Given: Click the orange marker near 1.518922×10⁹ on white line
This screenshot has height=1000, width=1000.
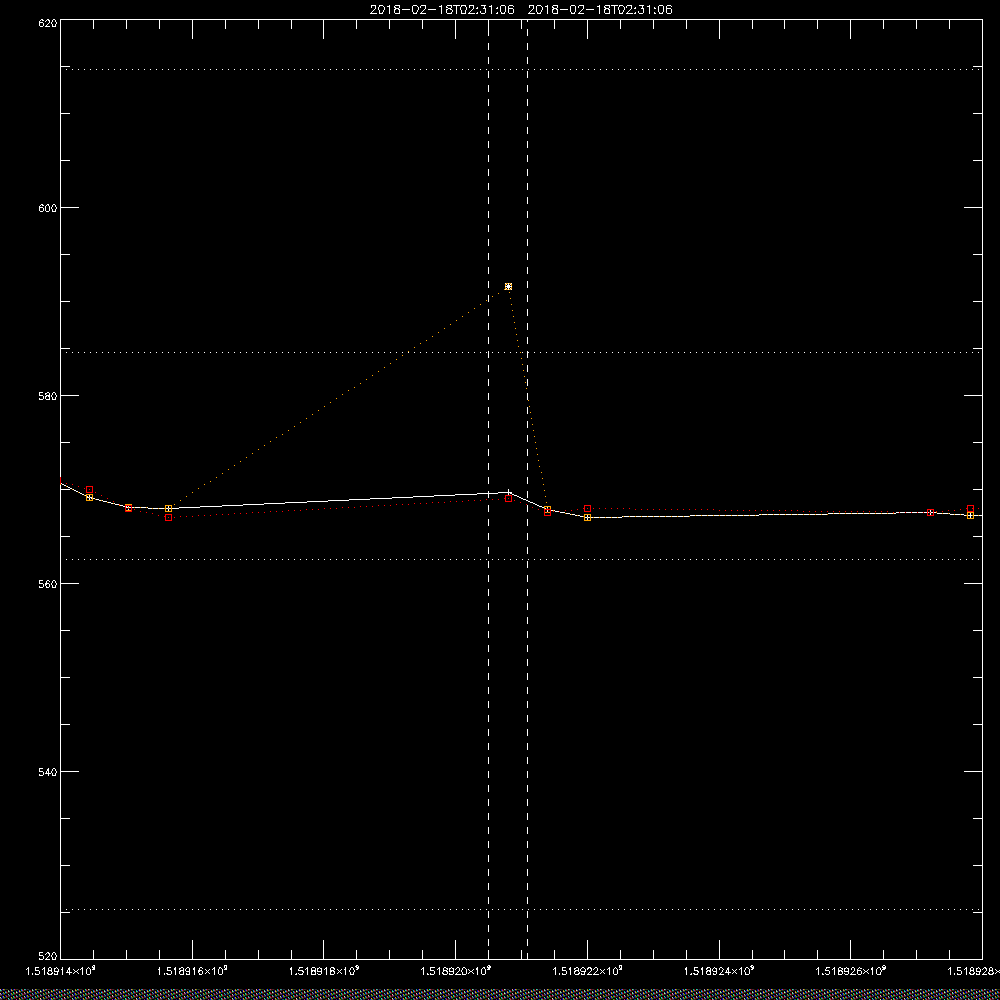Looking at the screenshot, I should pyautogui.click(x=587, y=517).
